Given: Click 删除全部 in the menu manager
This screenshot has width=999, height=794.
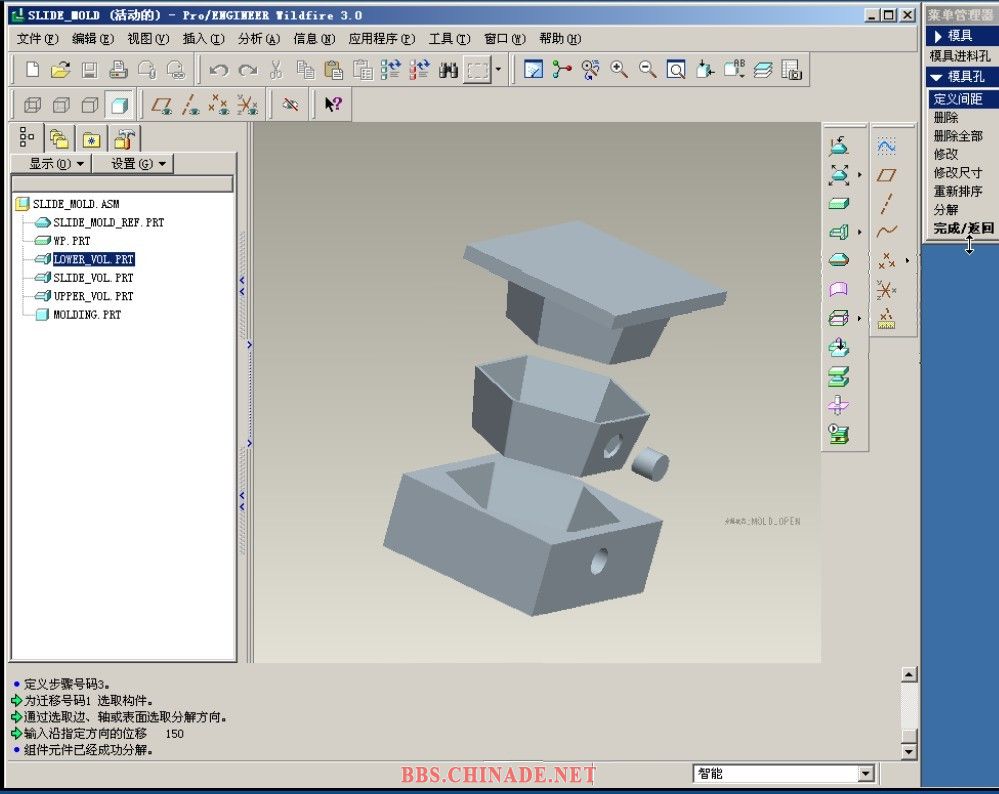Looking at the screenshot, I should click(x=957, y=136).
